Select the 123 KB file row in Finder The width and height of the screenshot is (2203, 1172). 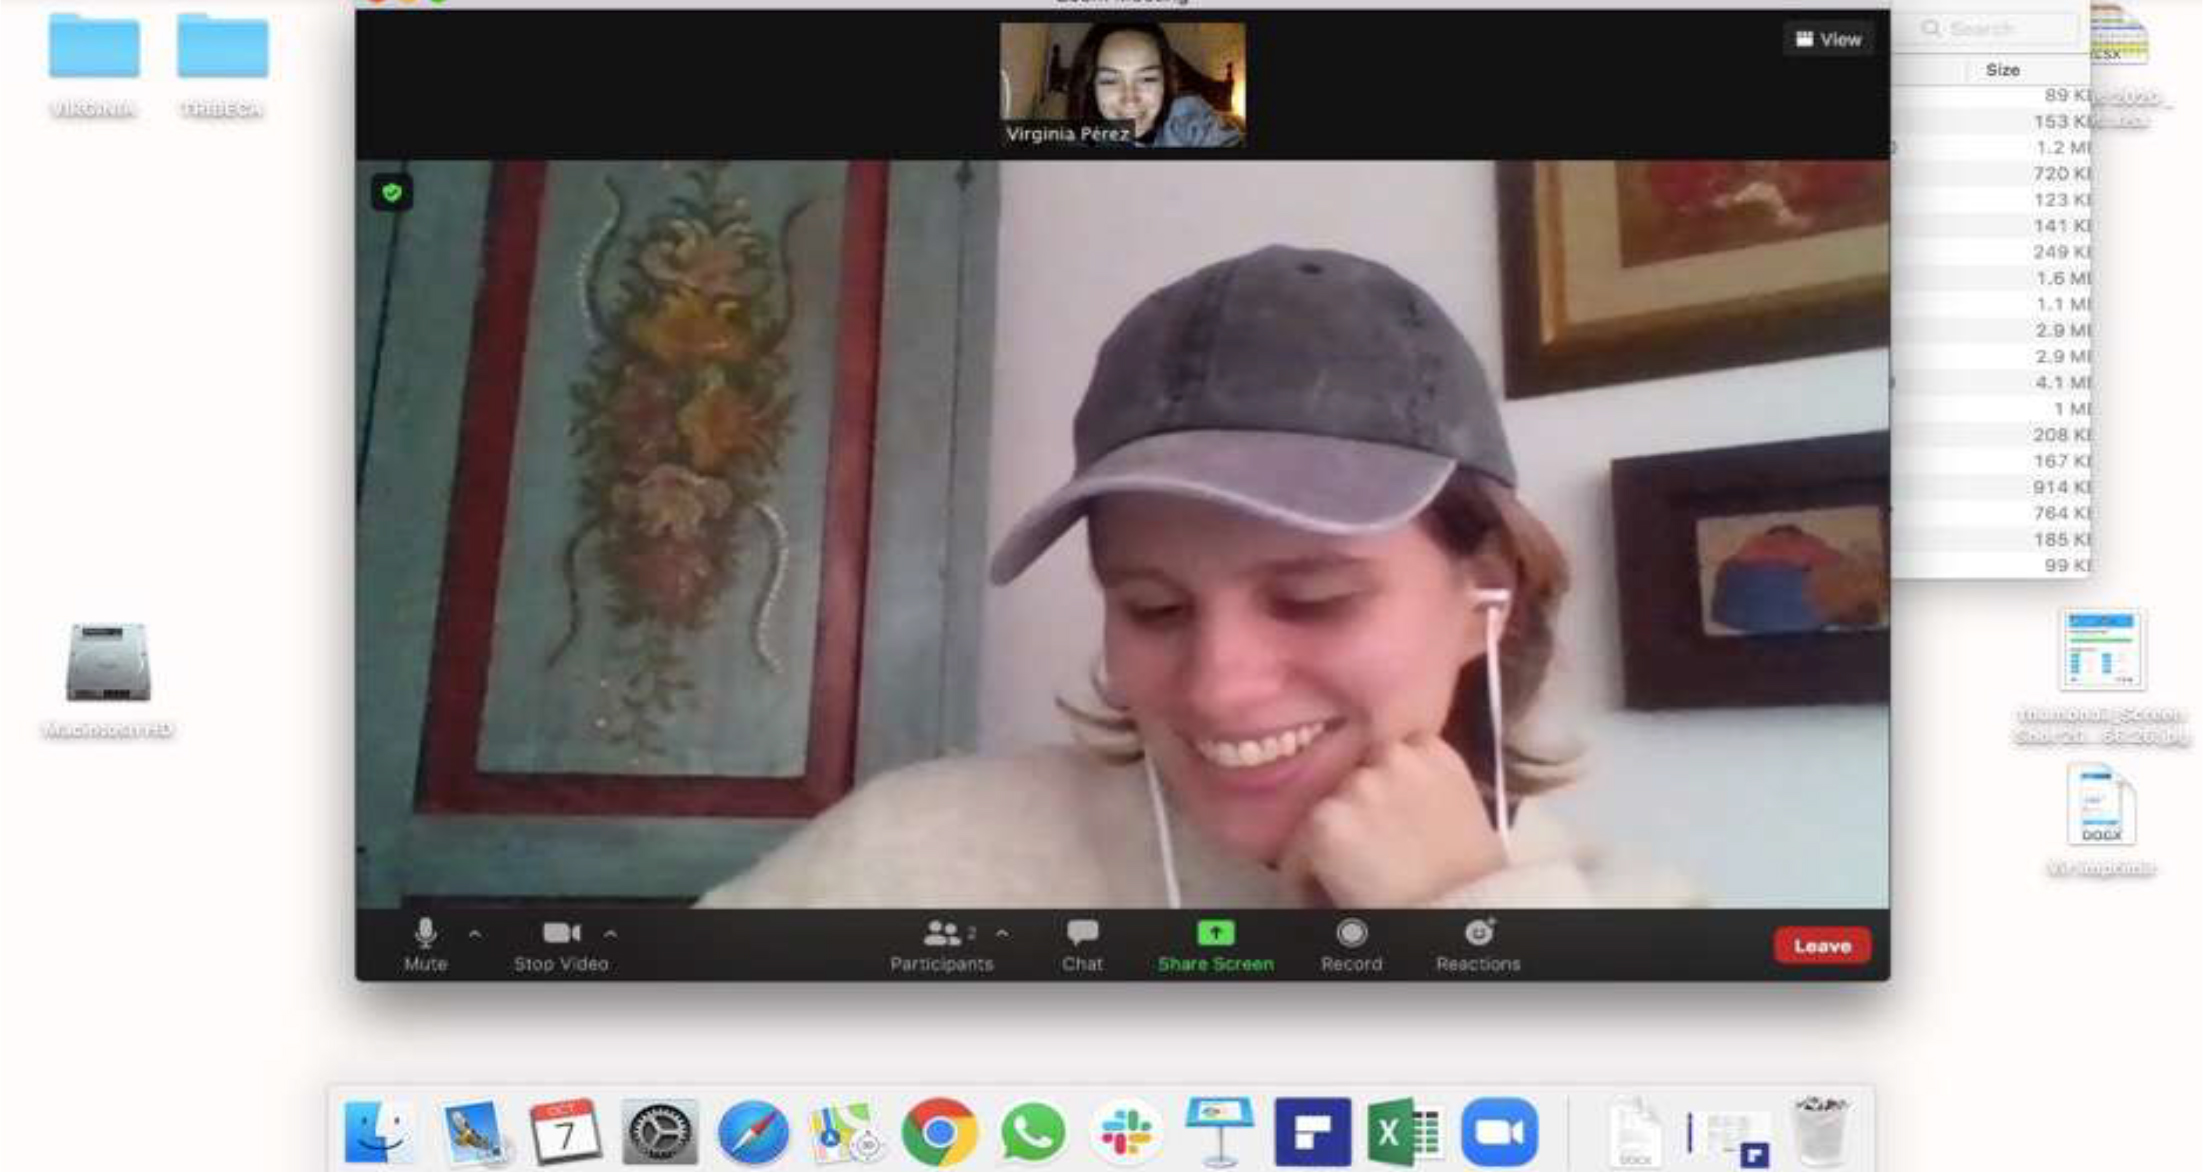(1990, 199)
